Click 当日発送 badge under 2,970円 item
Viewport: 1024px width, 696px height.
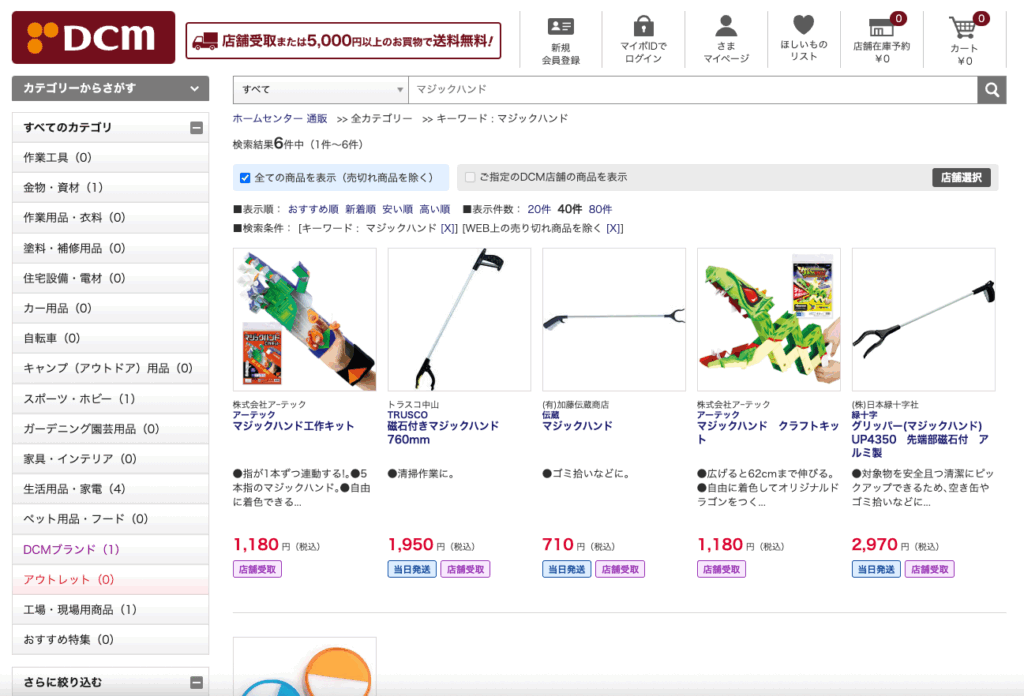click(x=876, y=569)
